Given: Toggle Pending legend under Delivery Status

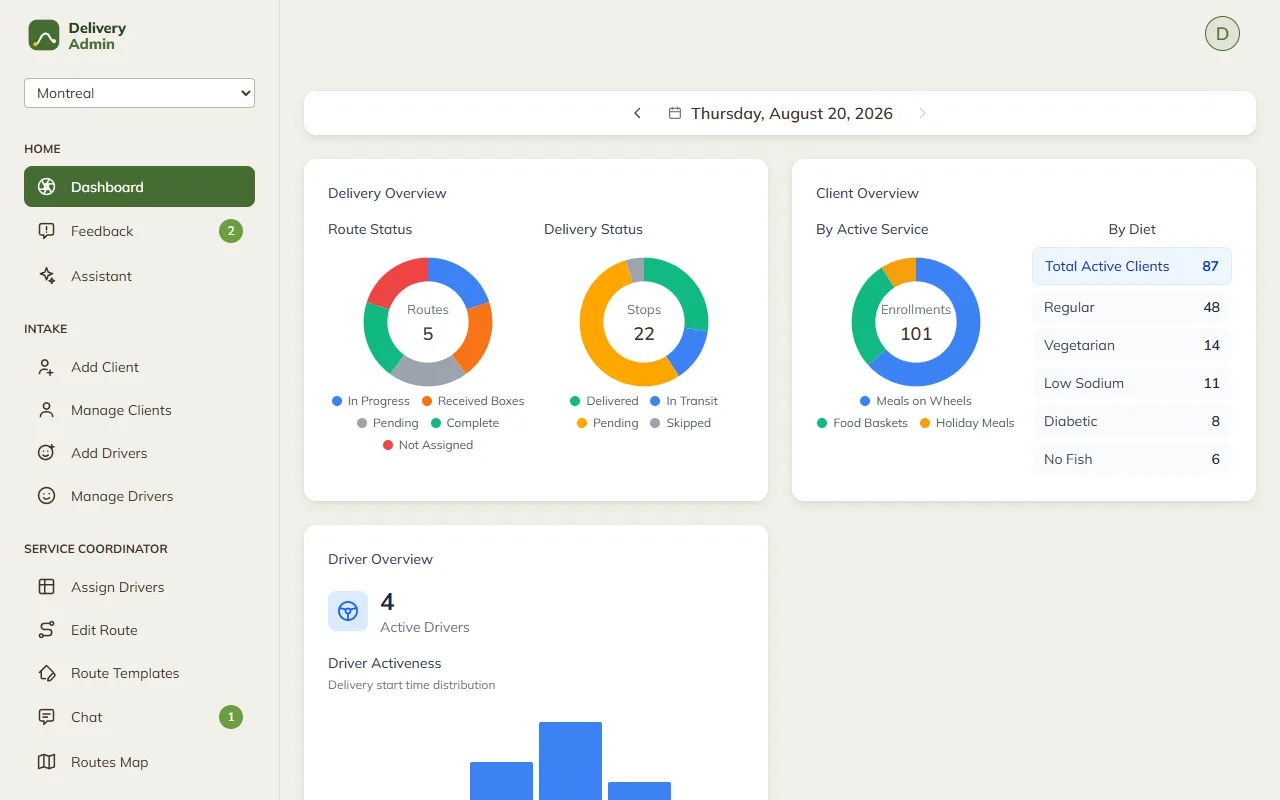Looking at the screenshot, I should 608,423.
